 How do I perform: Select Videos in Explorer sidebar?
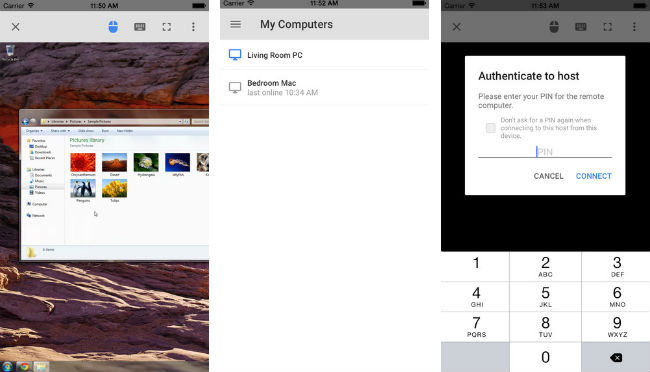click(37, 193)
